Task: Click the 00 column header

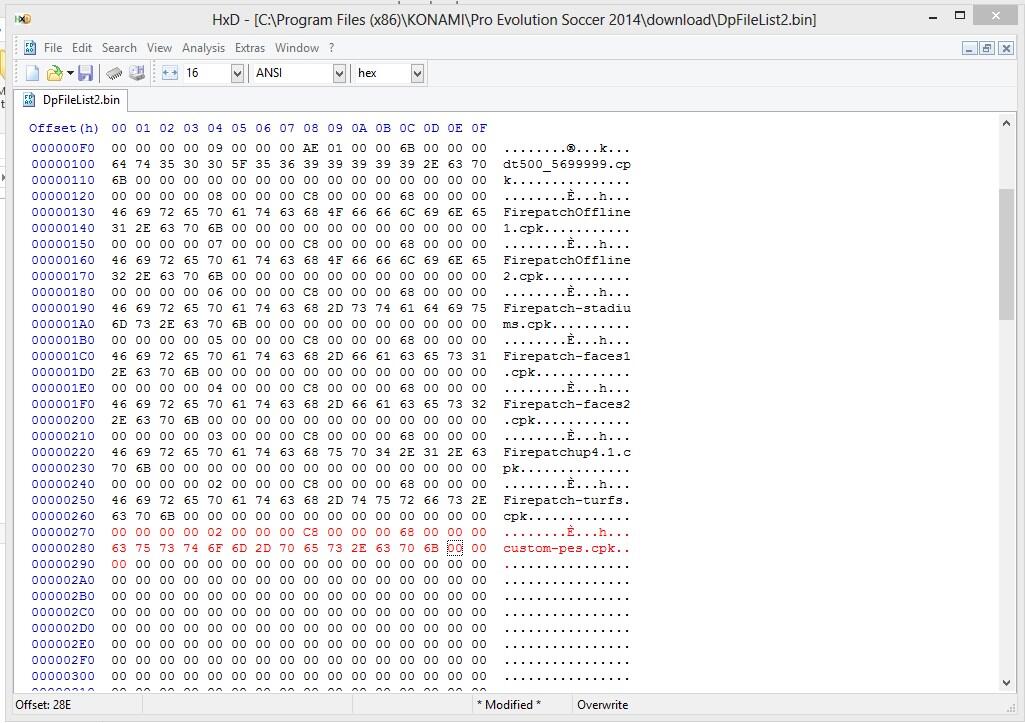Action: click(119, 128)
